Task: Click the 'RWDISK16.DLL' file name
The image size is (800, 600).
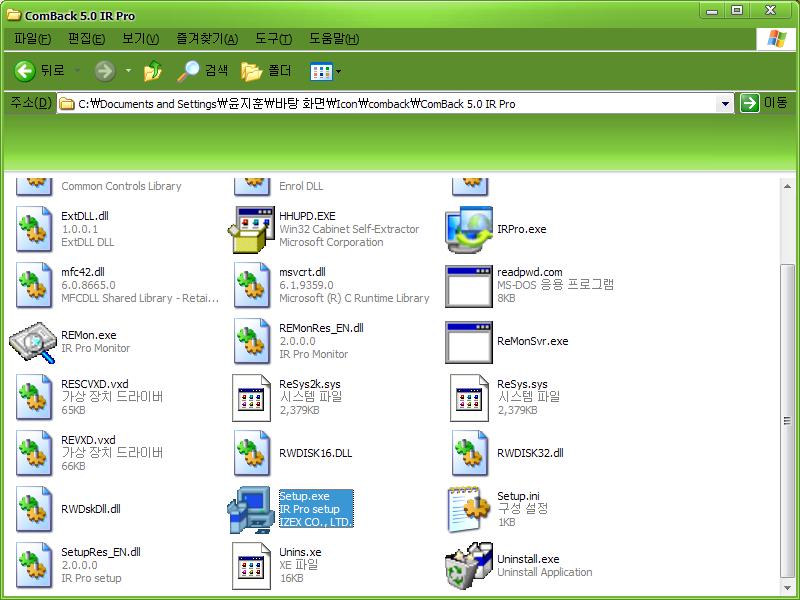Action: [315, 453]
